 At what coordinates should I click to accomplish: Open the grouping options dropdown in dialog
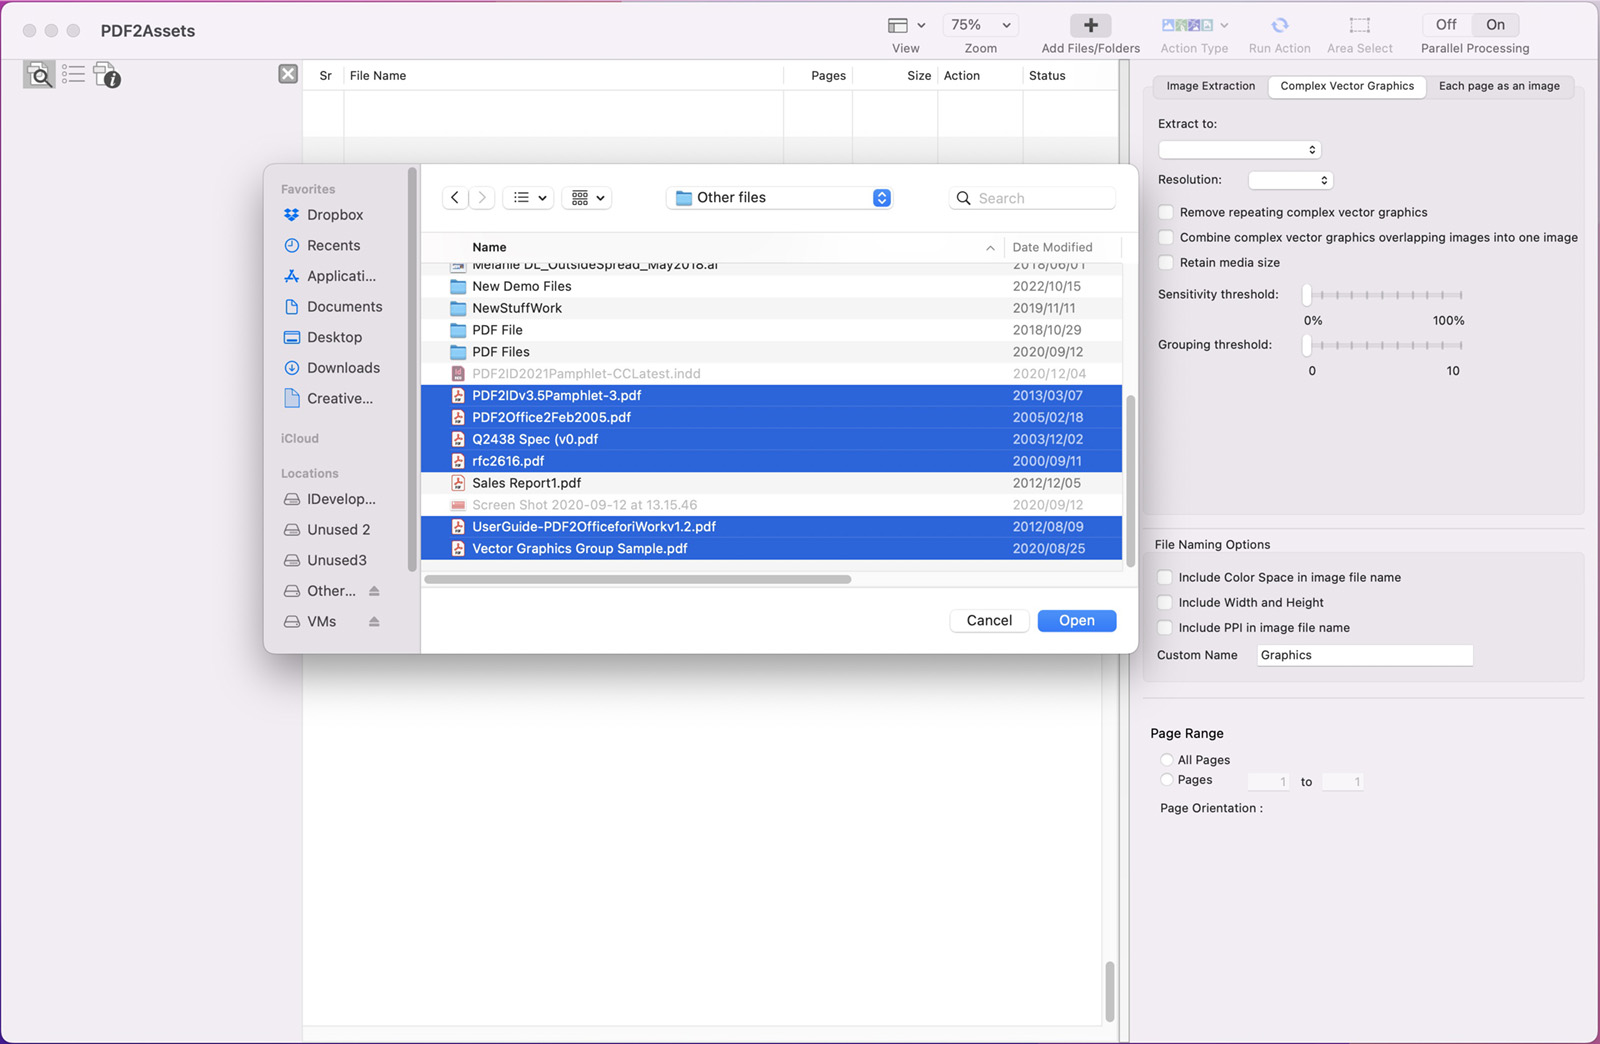click(x=587, y=198)
